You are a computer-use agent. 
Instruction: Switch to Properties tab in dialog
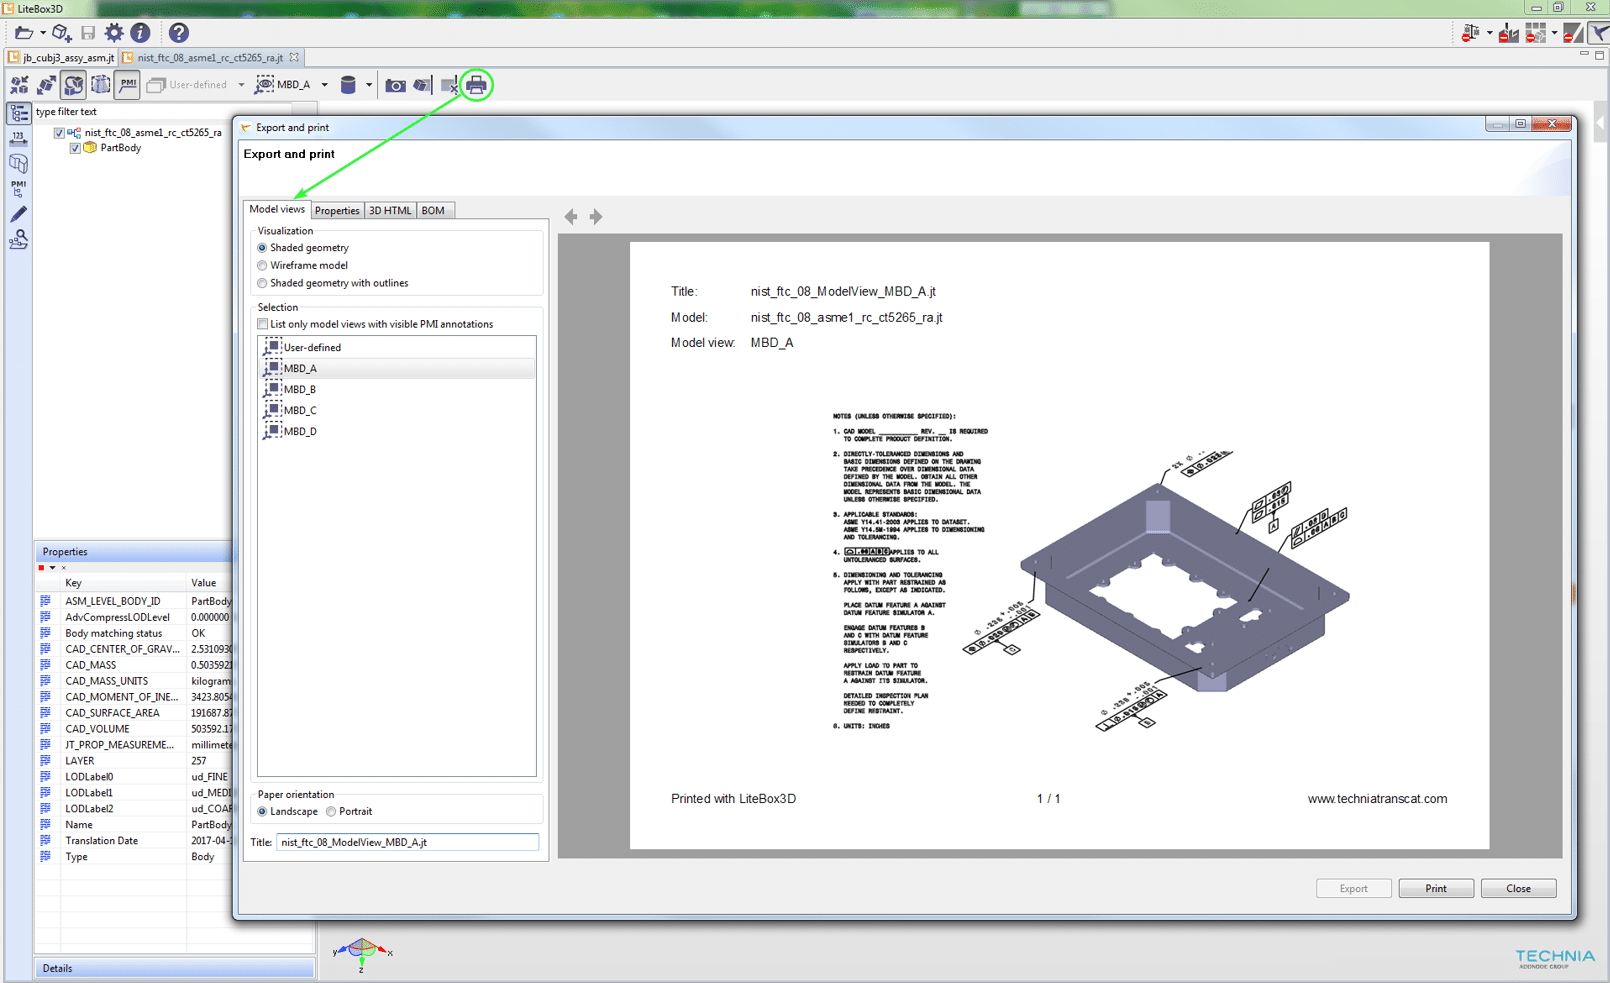(337, 210)
